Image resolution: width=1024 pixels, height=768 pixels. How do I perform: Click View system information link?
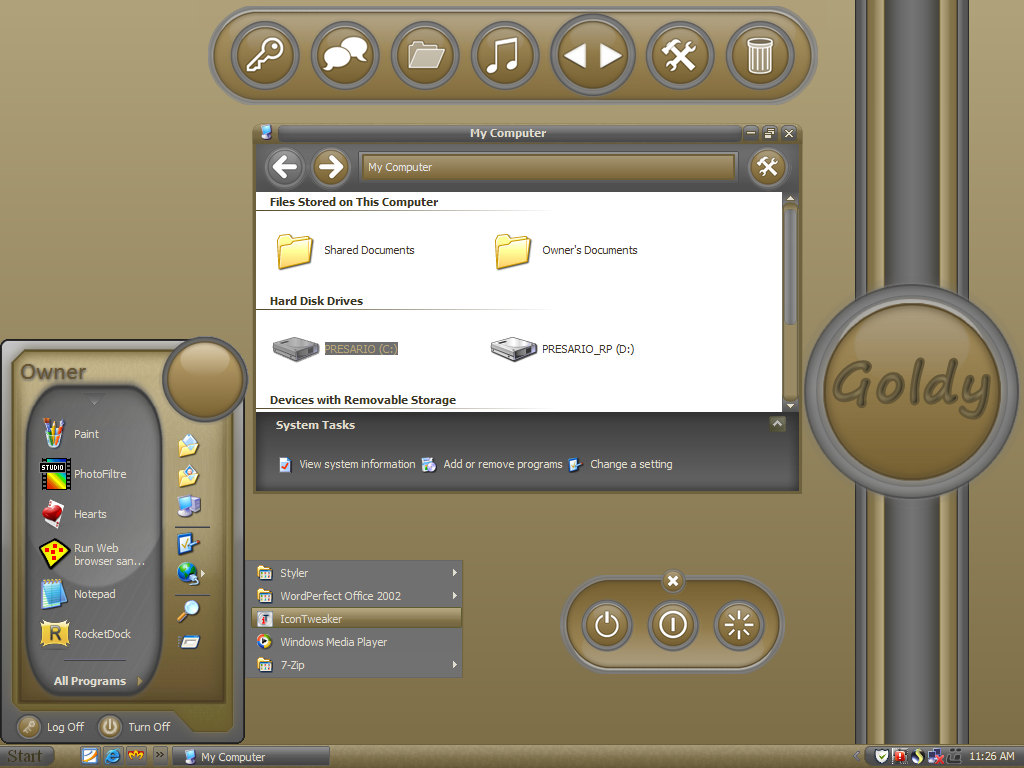click(357, 464)
